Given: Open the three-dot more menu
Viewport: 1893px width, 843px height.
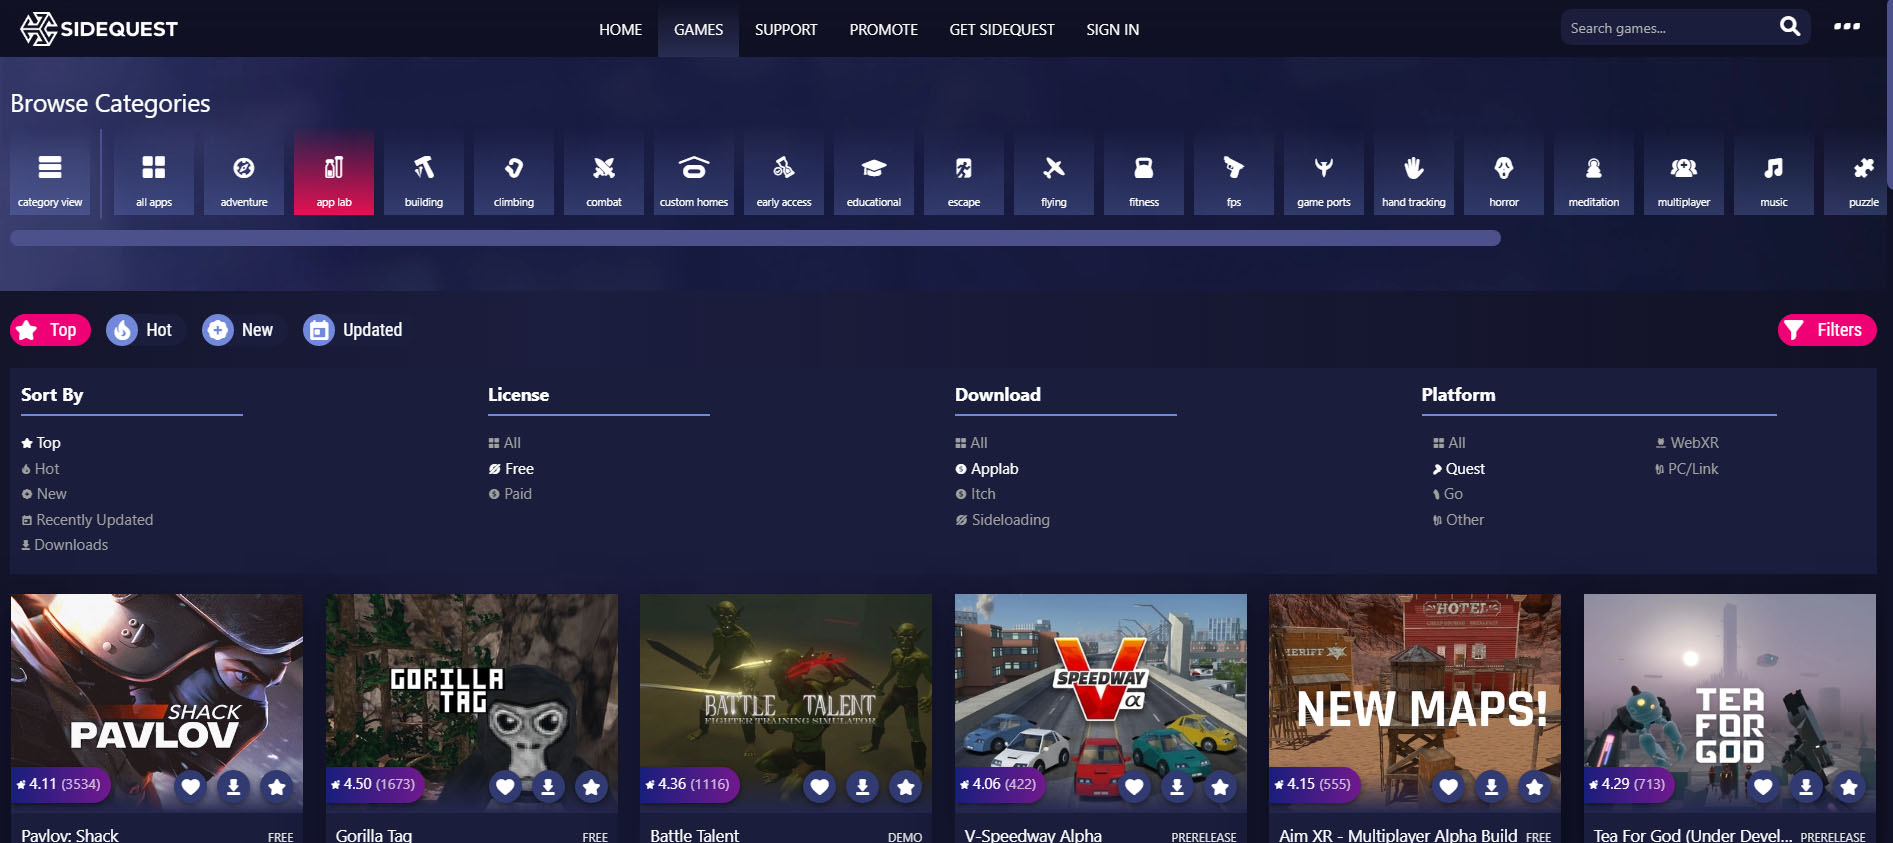Looking at the screenshot, I should (1847, 27).
